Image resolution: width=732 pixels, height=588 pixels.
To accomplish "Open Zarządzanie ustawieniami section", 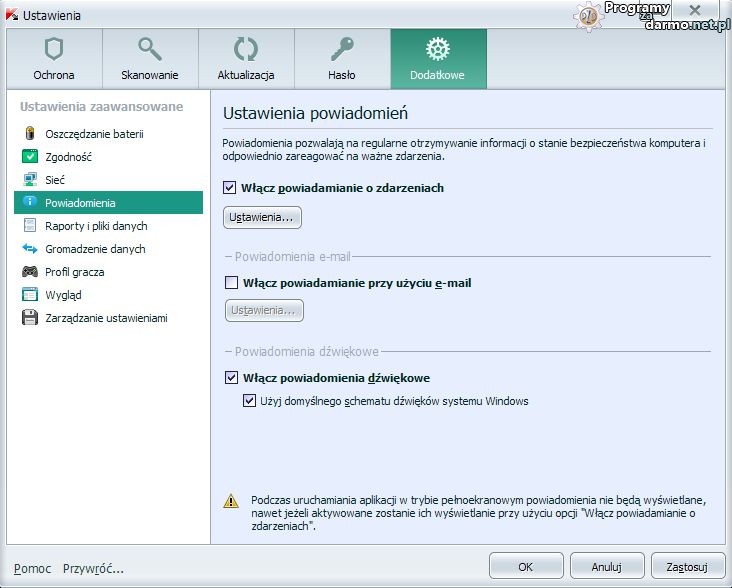I will pyautogui.click(x=108, y=318).
